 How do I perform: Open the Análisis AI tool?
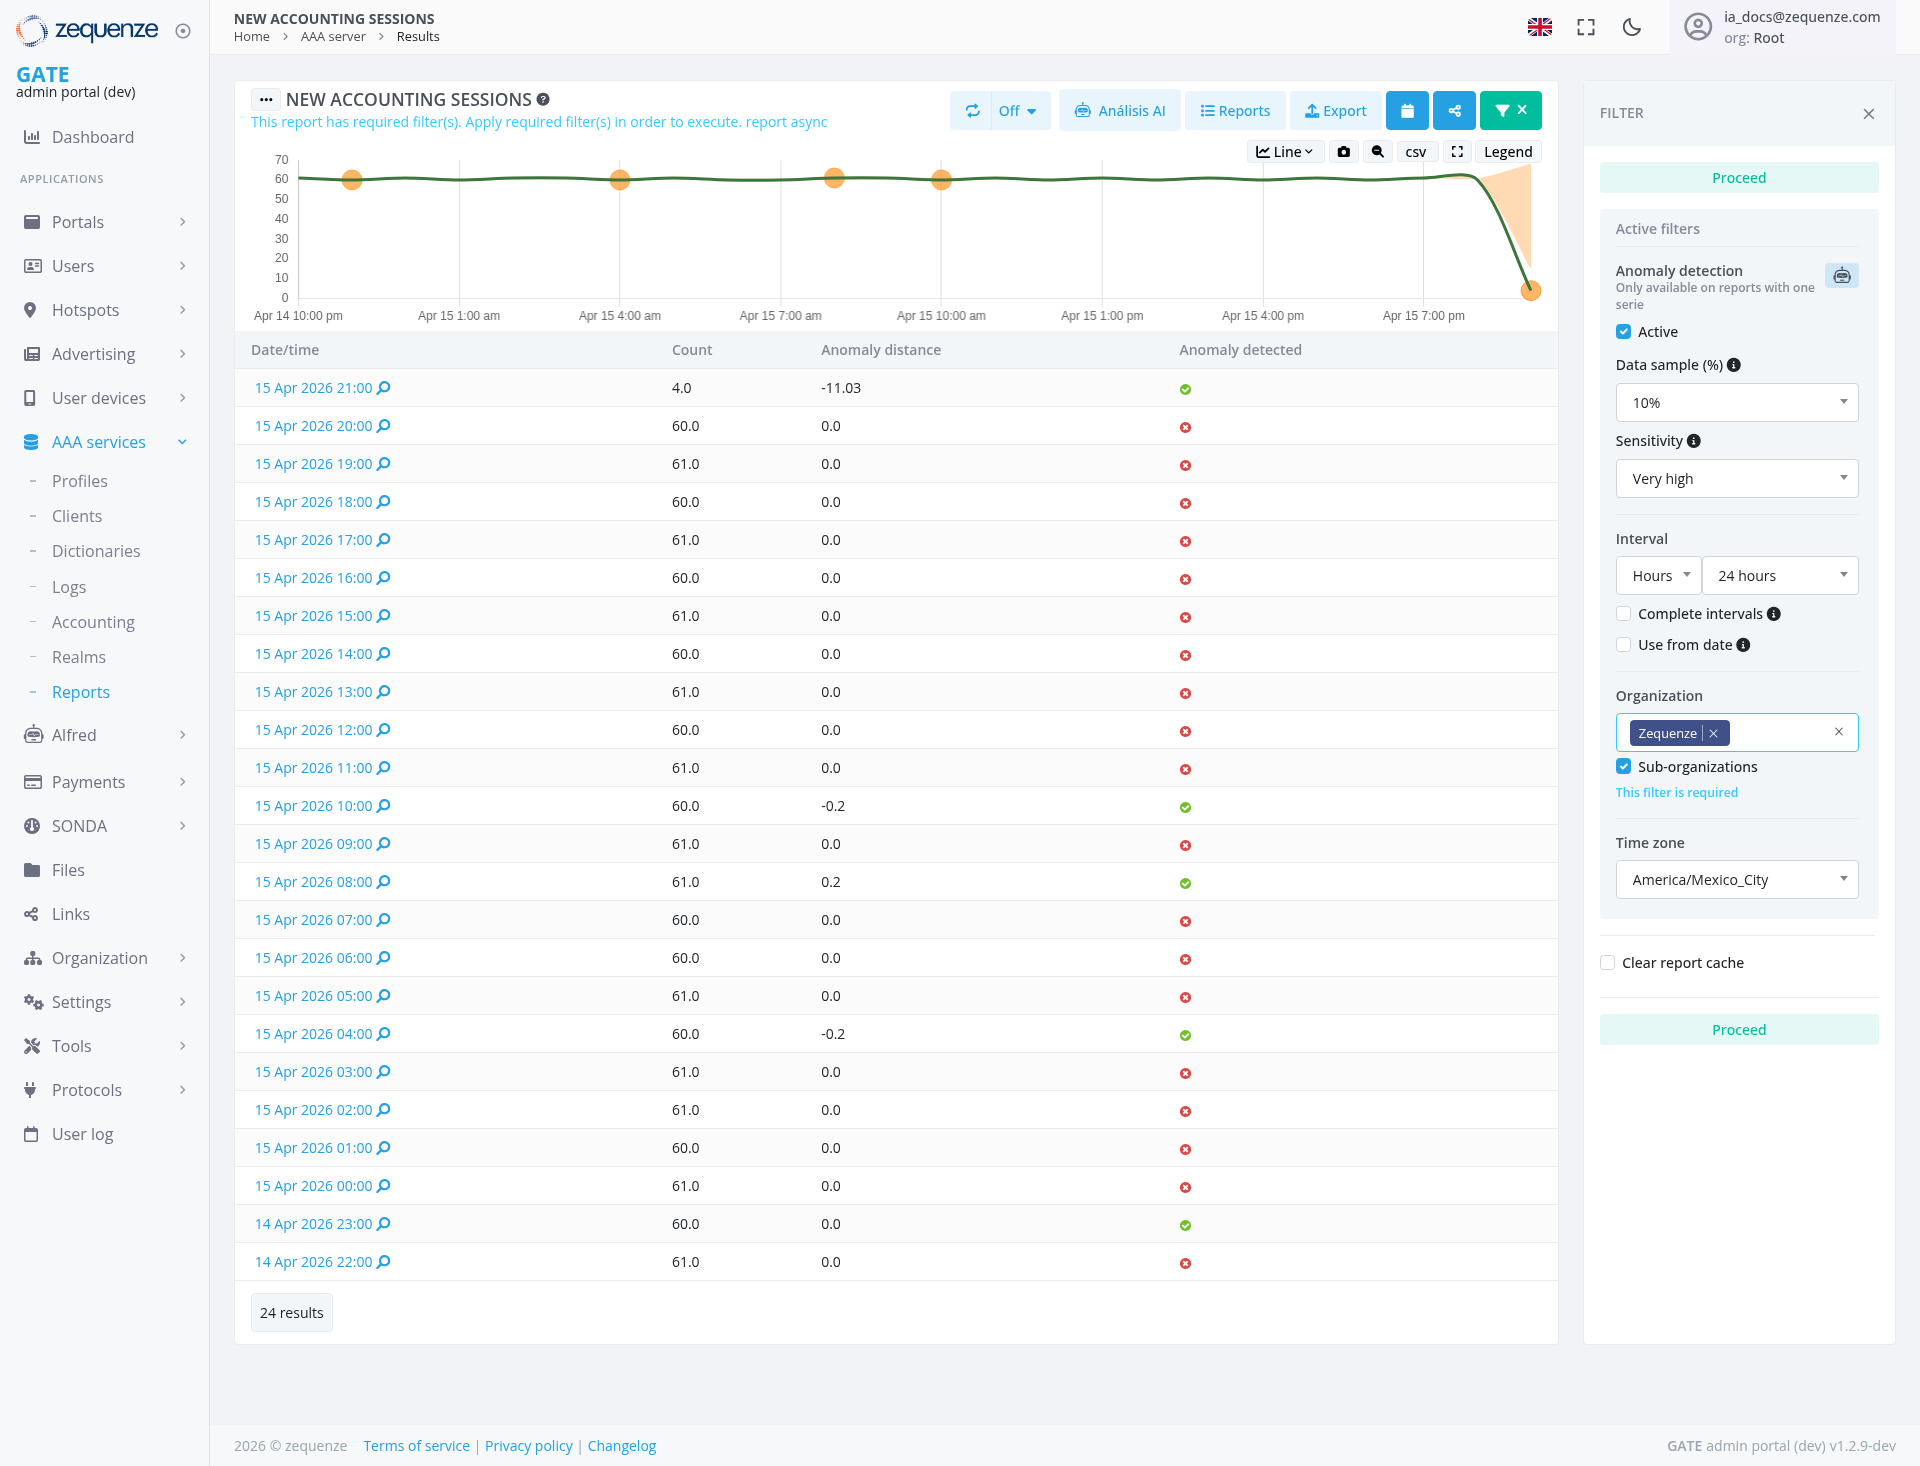pyautogui.click(x=1119, y=110)
